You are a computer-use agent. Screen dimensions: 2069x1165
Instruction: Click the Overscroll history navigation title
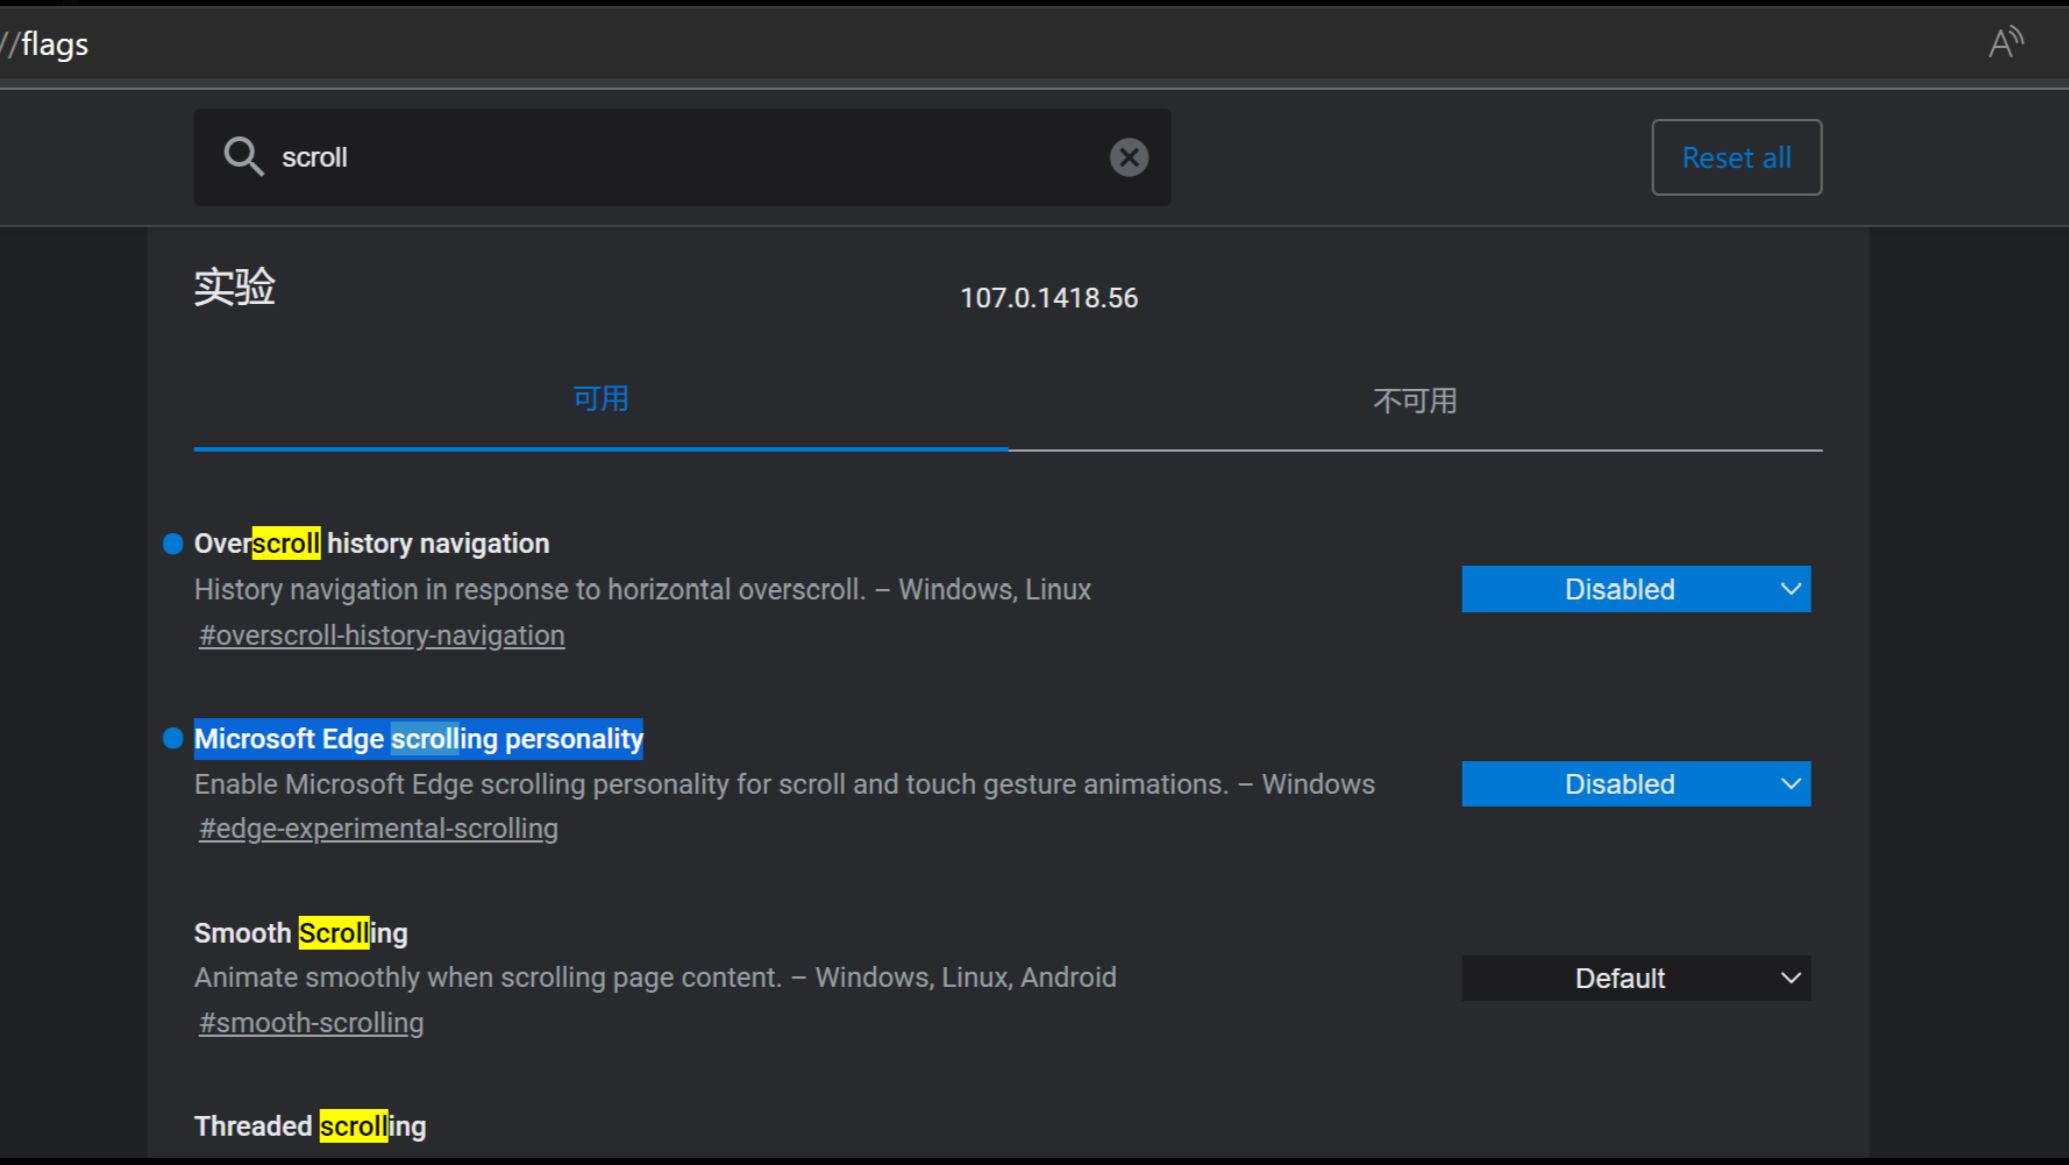pos(372,543)
